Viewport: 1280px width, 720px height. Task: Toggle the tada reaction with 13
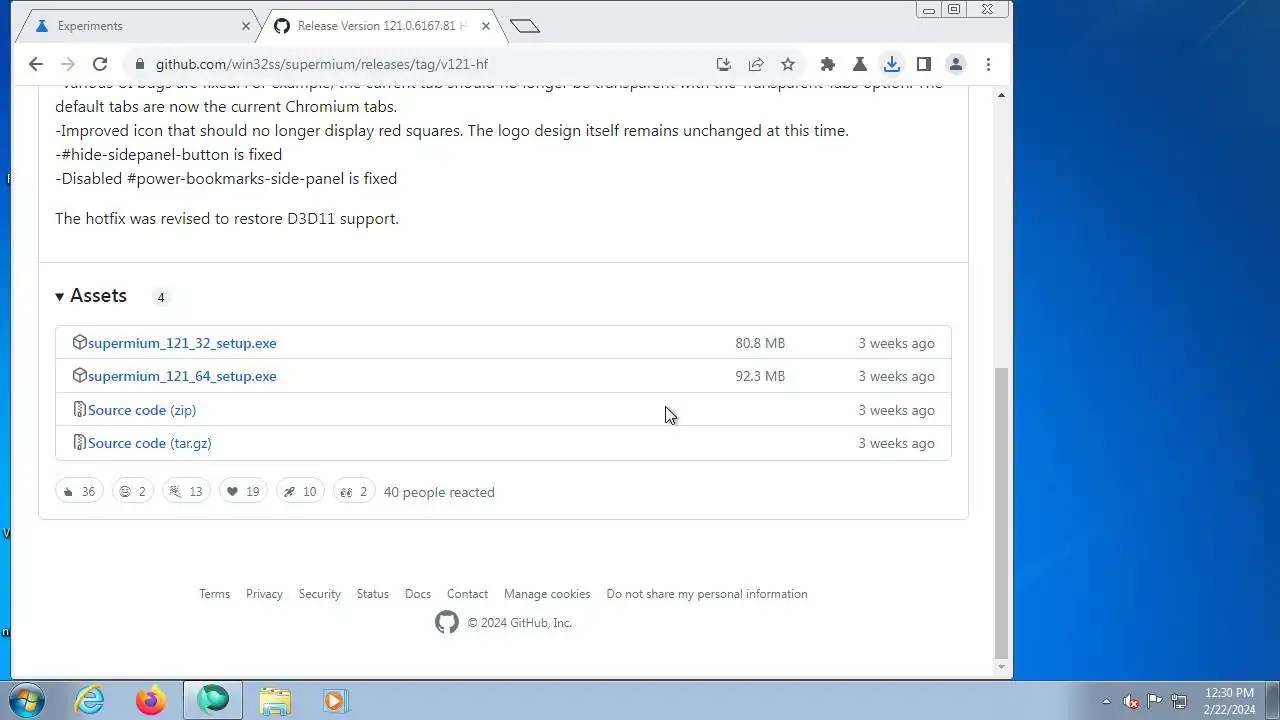tap(186, 491)
